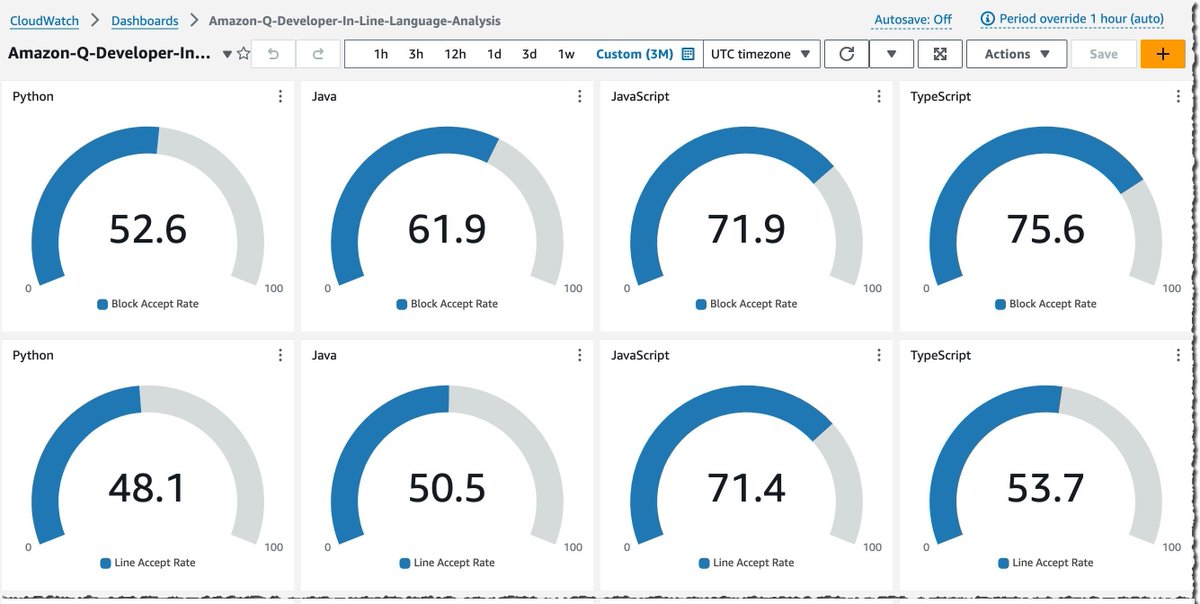
Task: Click the Line Accept Rate legend text under Python
Action: tap(154, 563)
